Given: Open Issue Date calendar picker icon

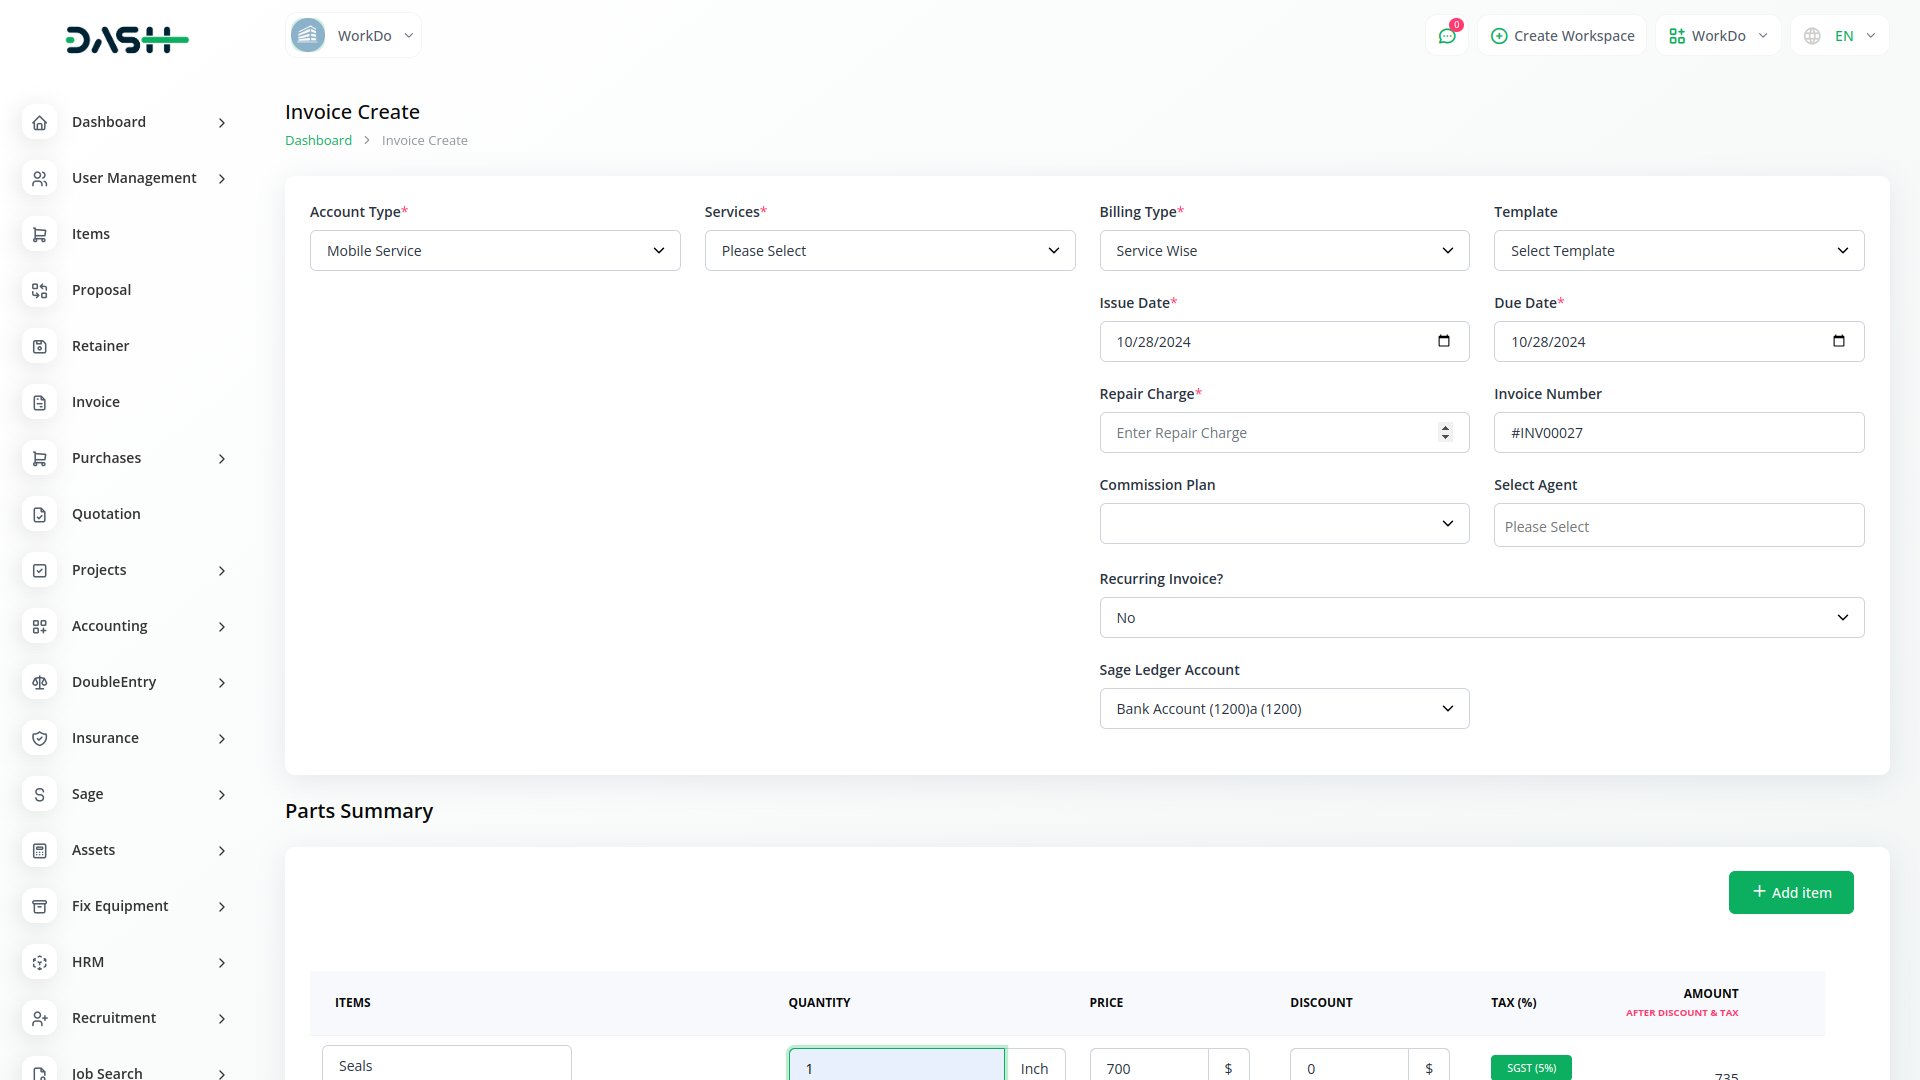Looking at the screenshot, I should coord(1443,341).
